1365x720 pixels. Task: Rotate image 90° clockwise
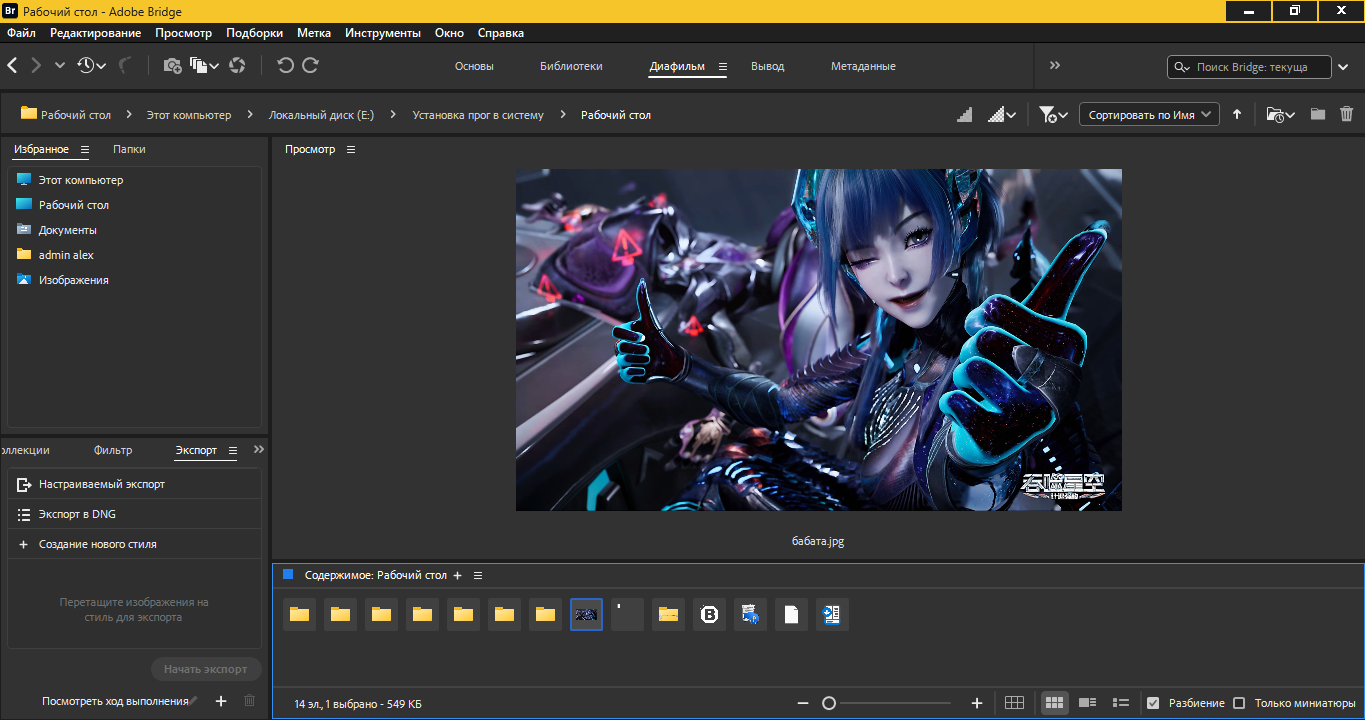(x=310, y=66)
